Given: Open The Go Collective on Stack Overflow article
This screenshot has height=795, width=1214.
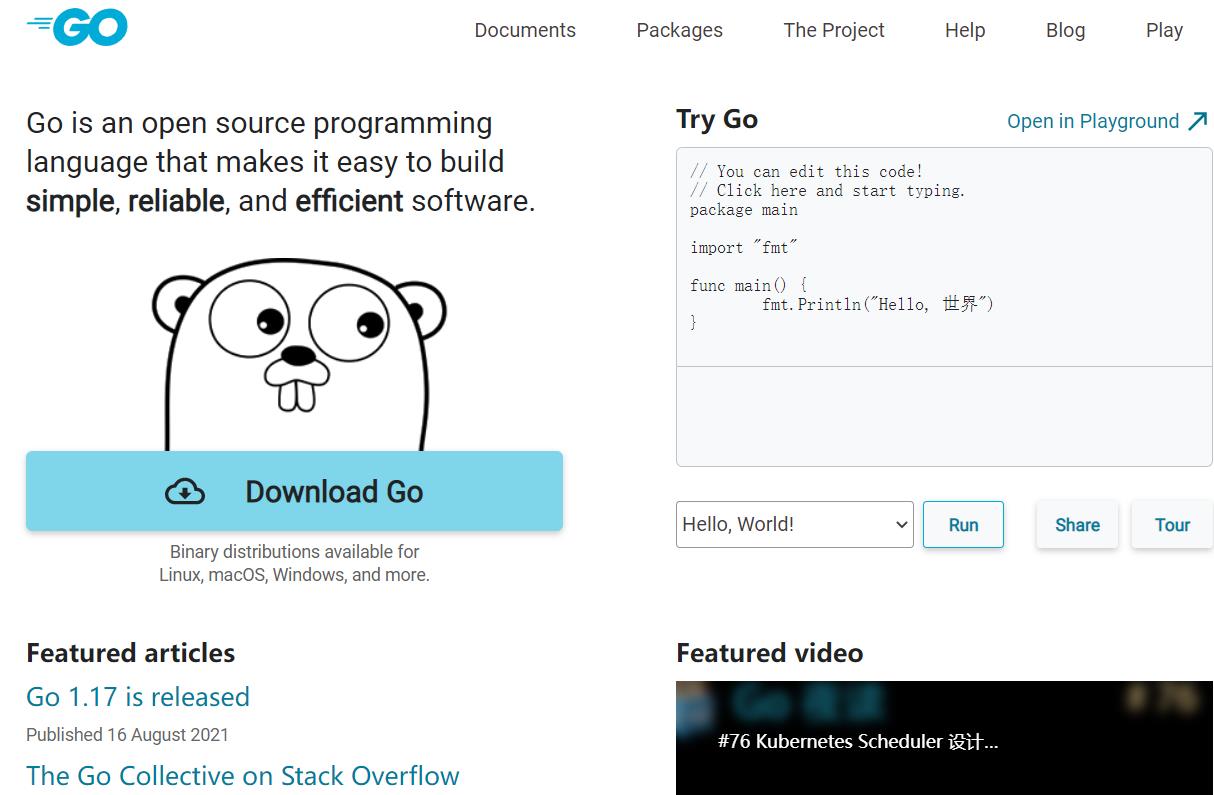Looking at the screenshot, I should coord(243,776).
